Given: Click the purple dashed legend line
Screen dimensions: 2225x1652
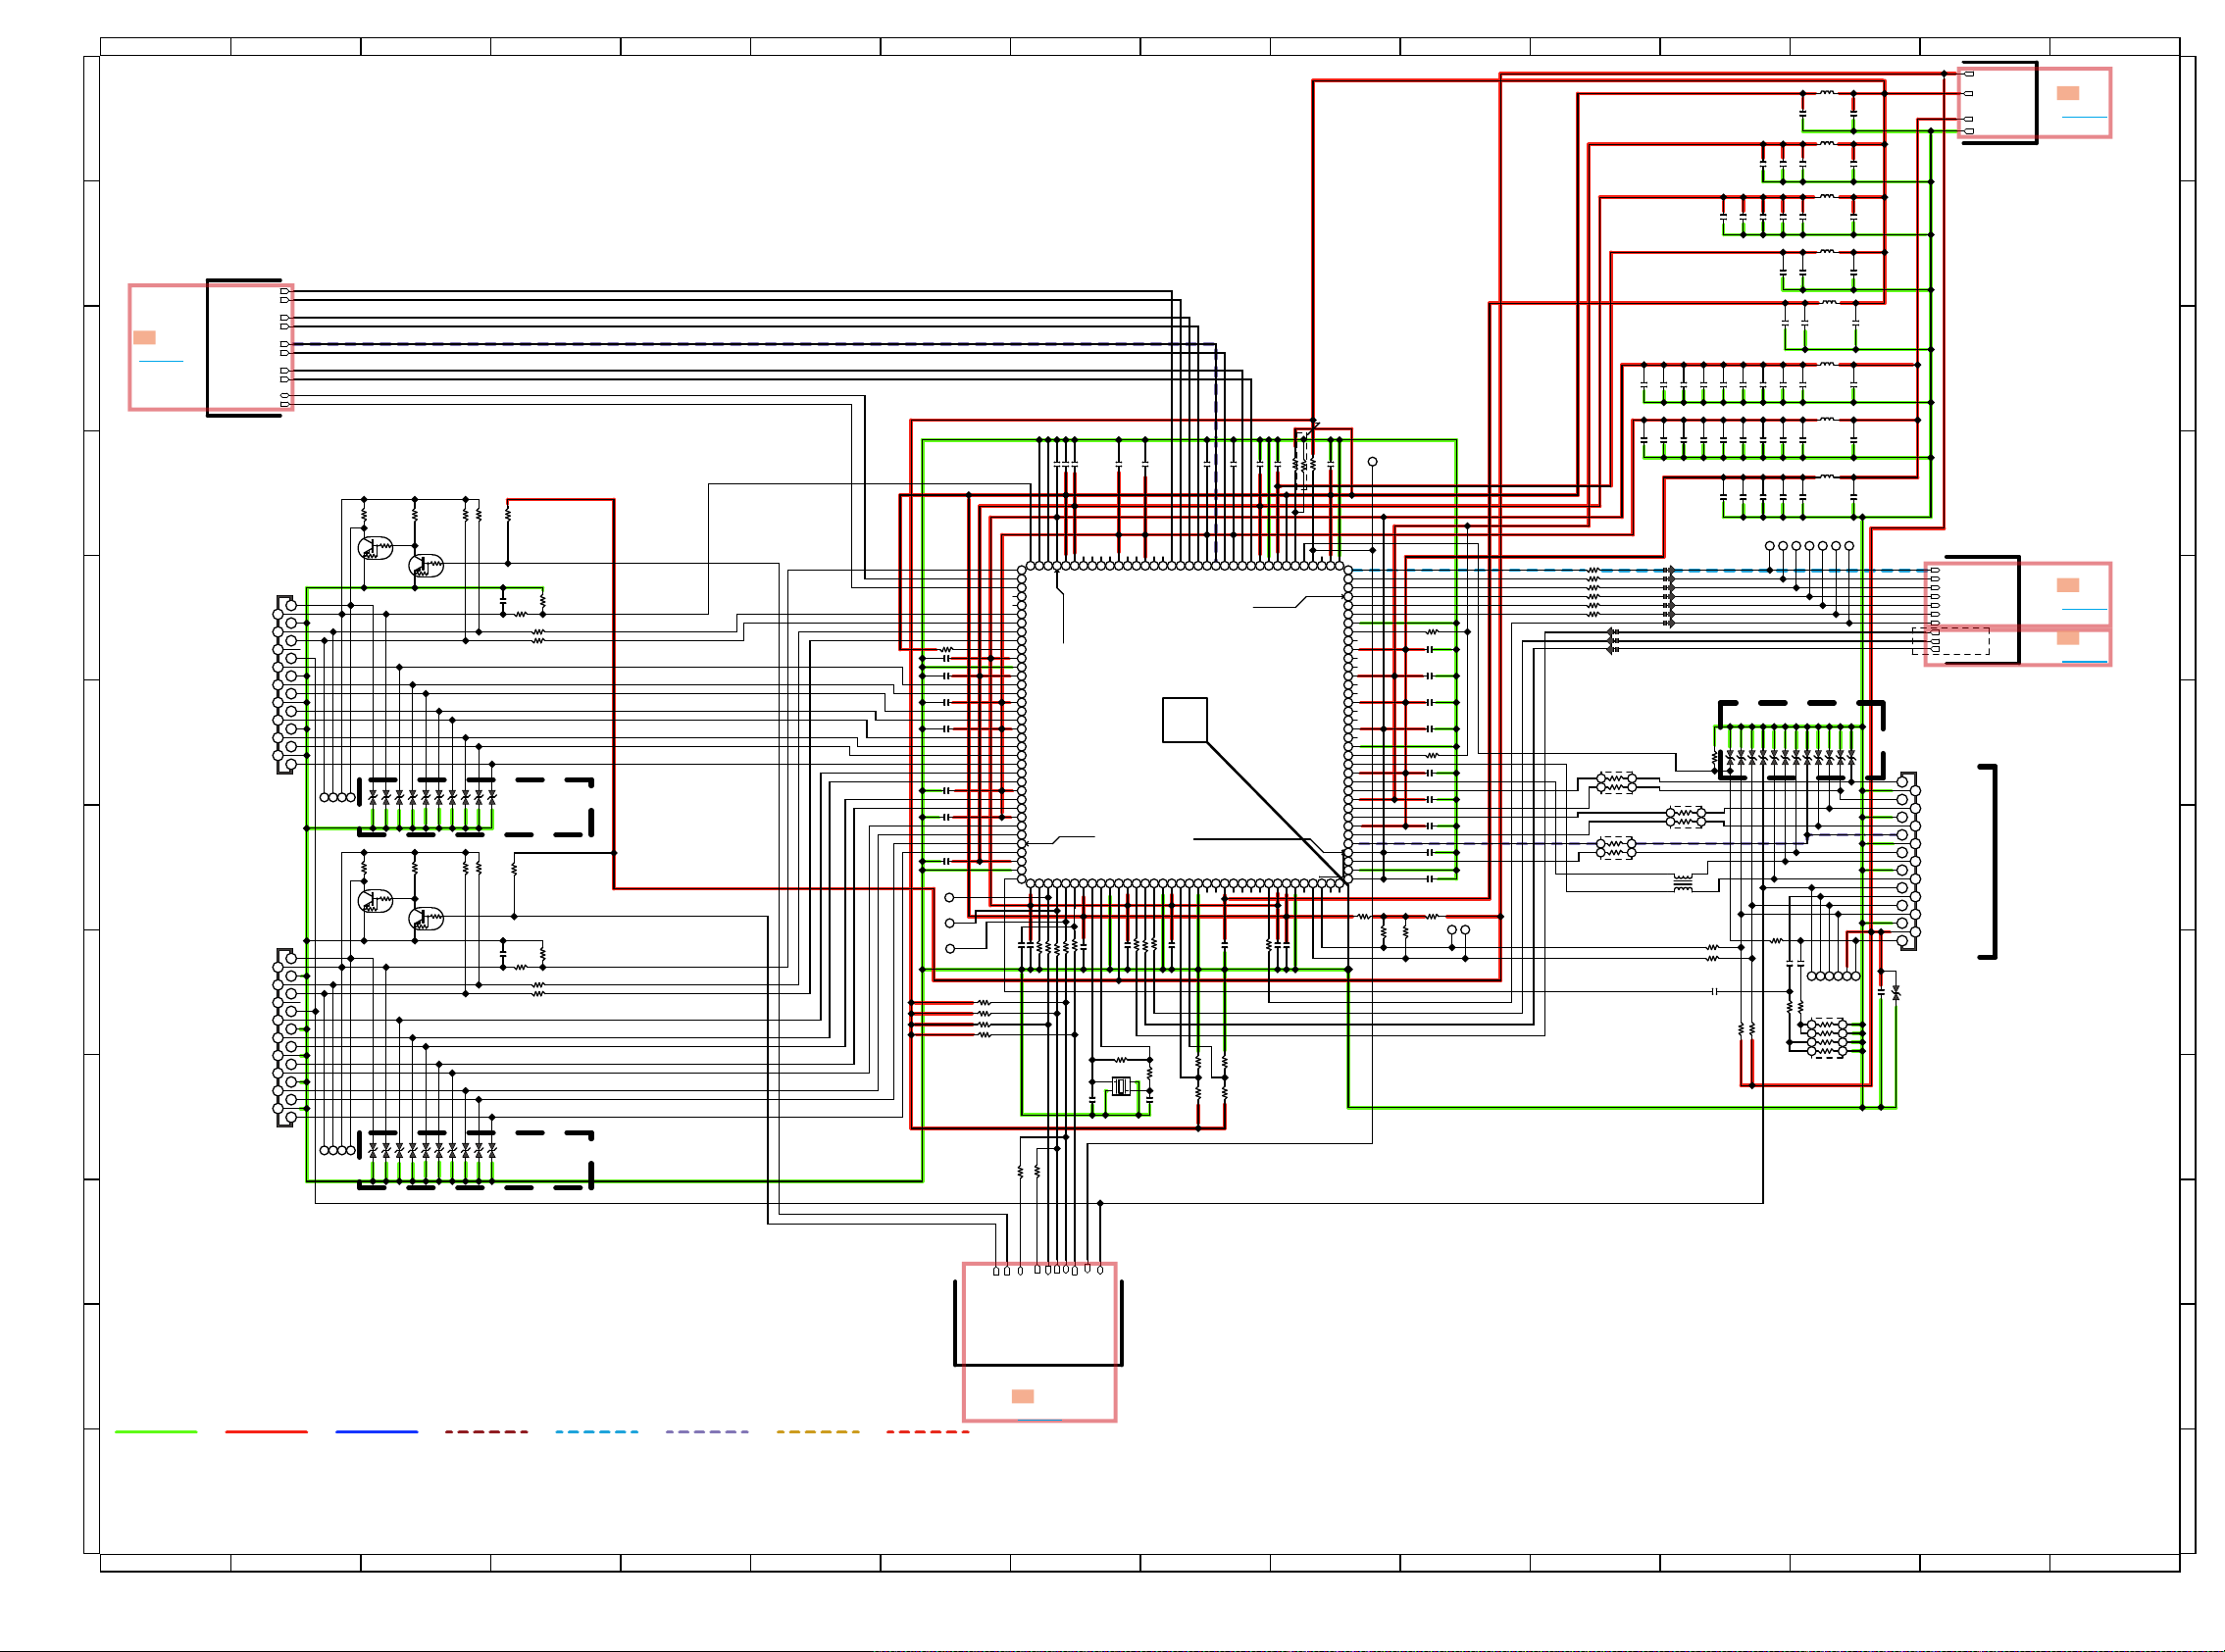Looking at the screenshot, I should coord(707,1432).
